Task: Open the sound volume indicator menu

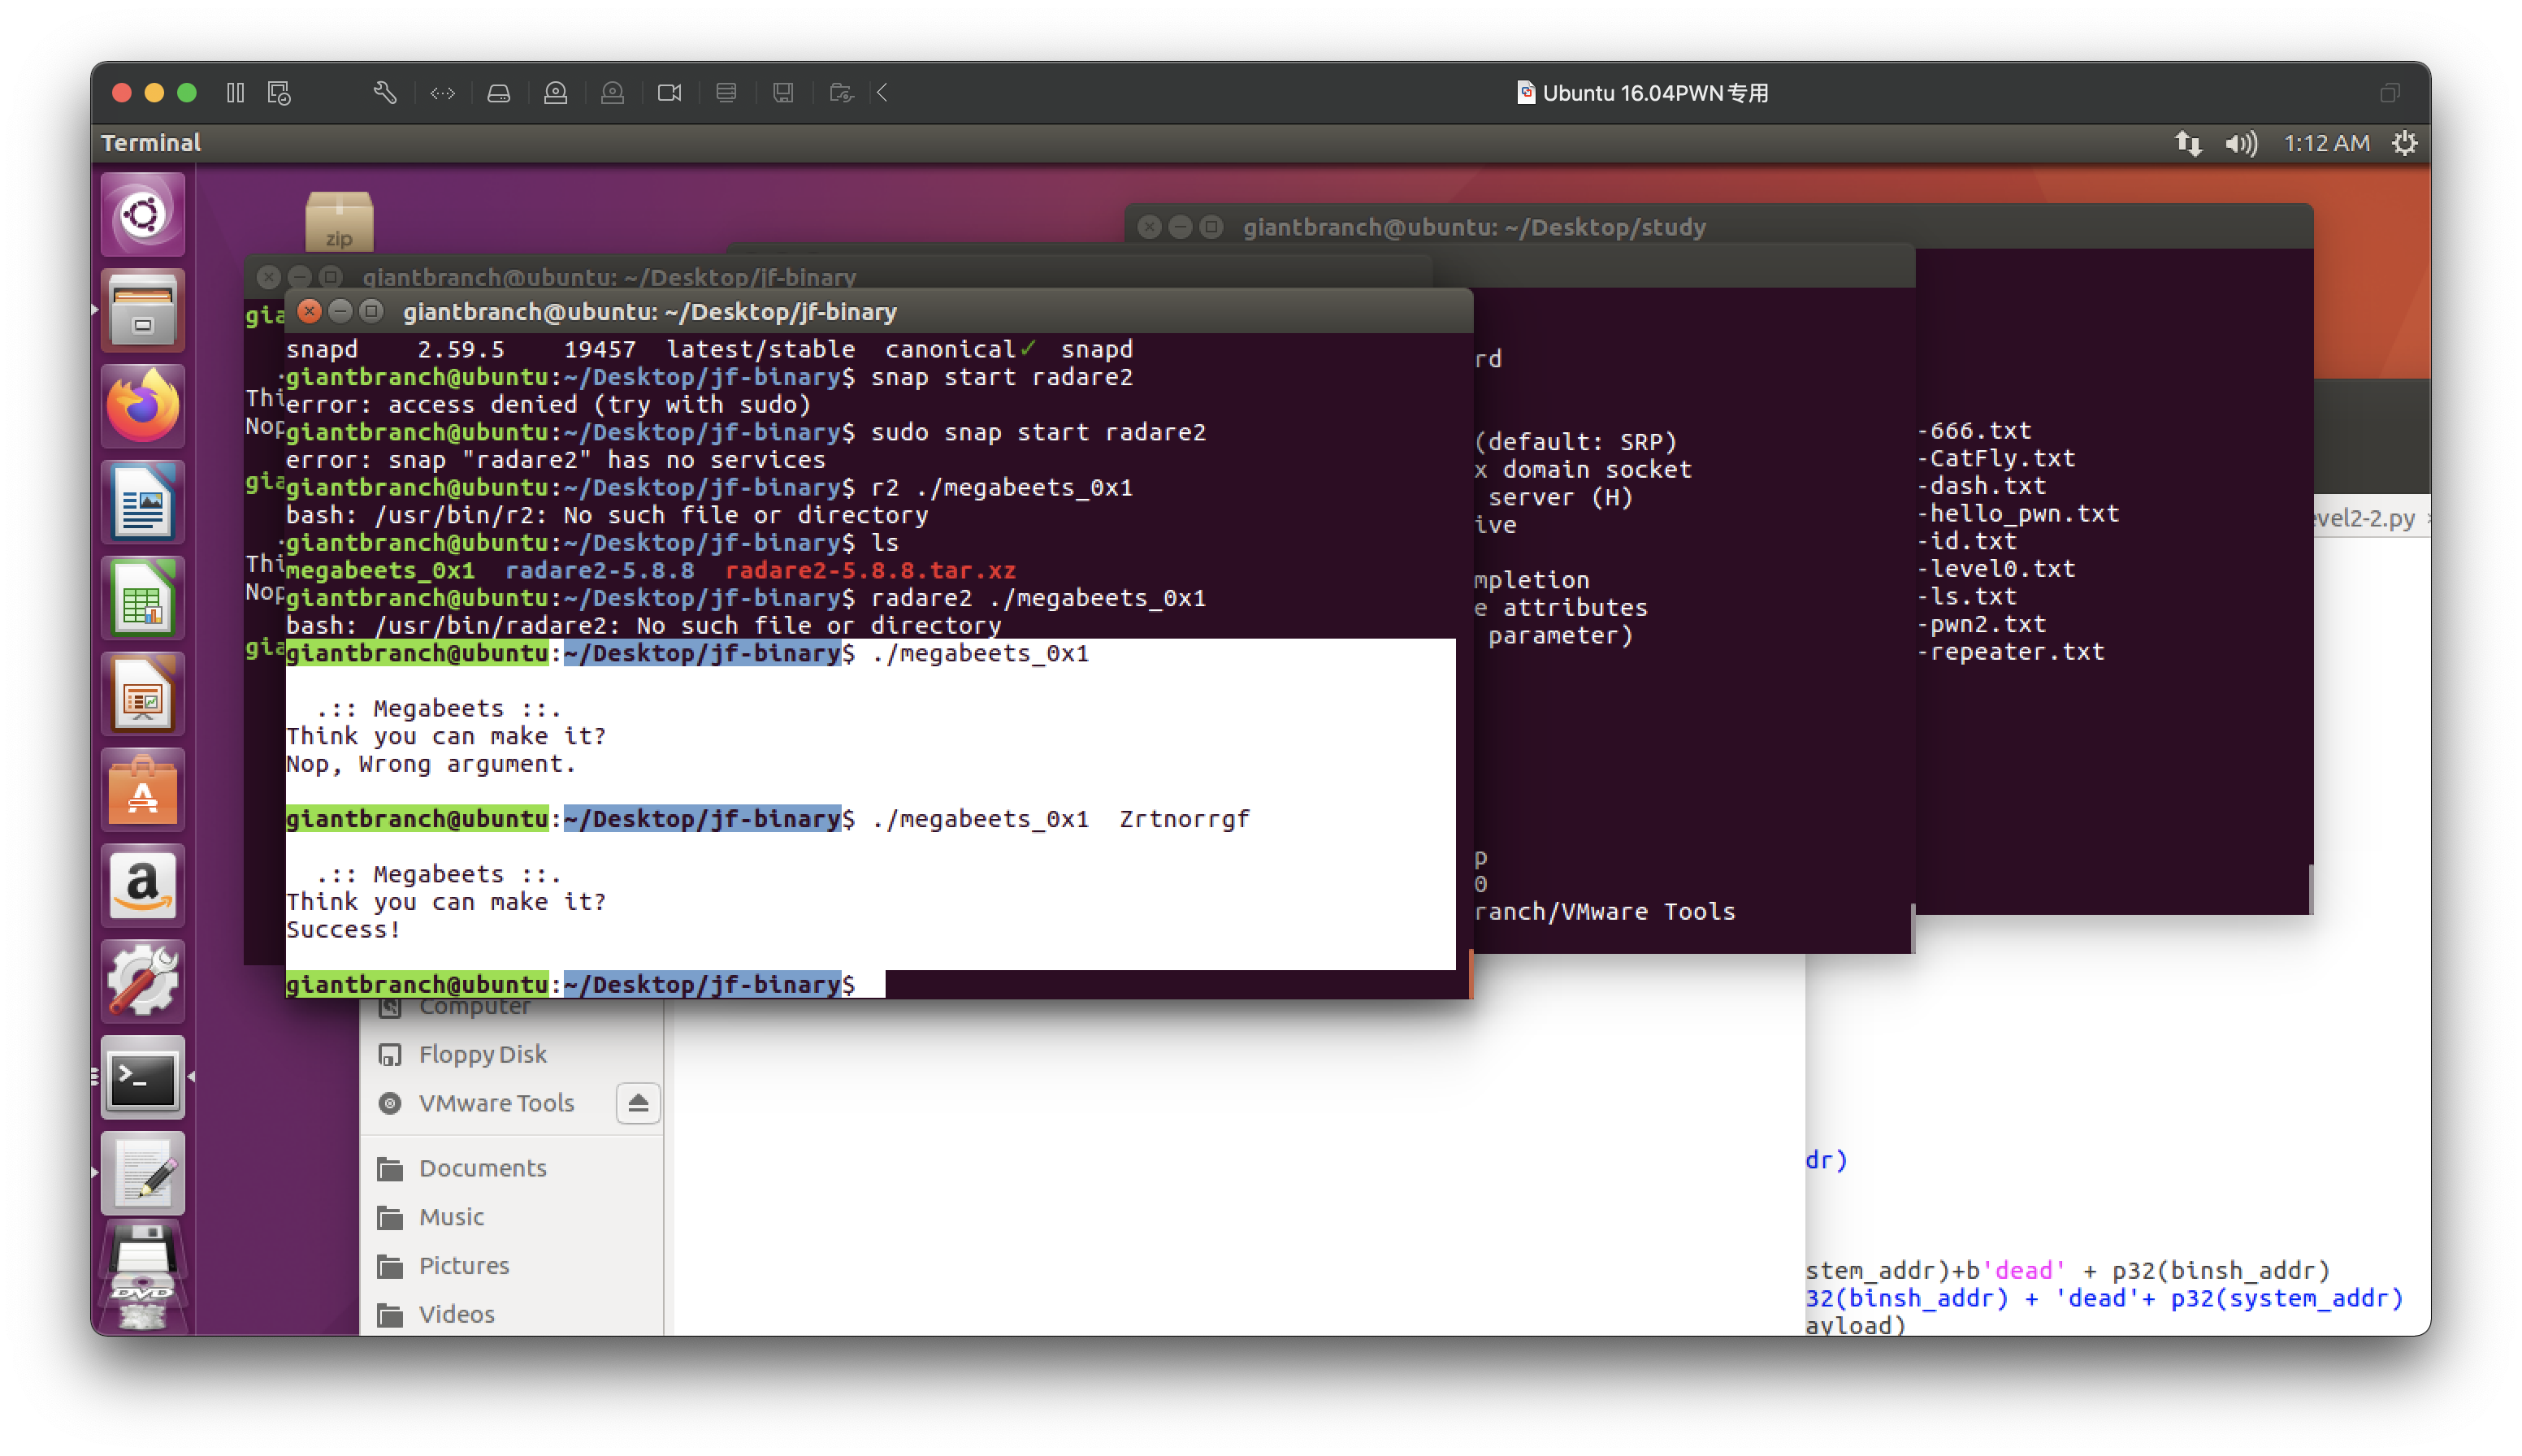Action: 2241,143
